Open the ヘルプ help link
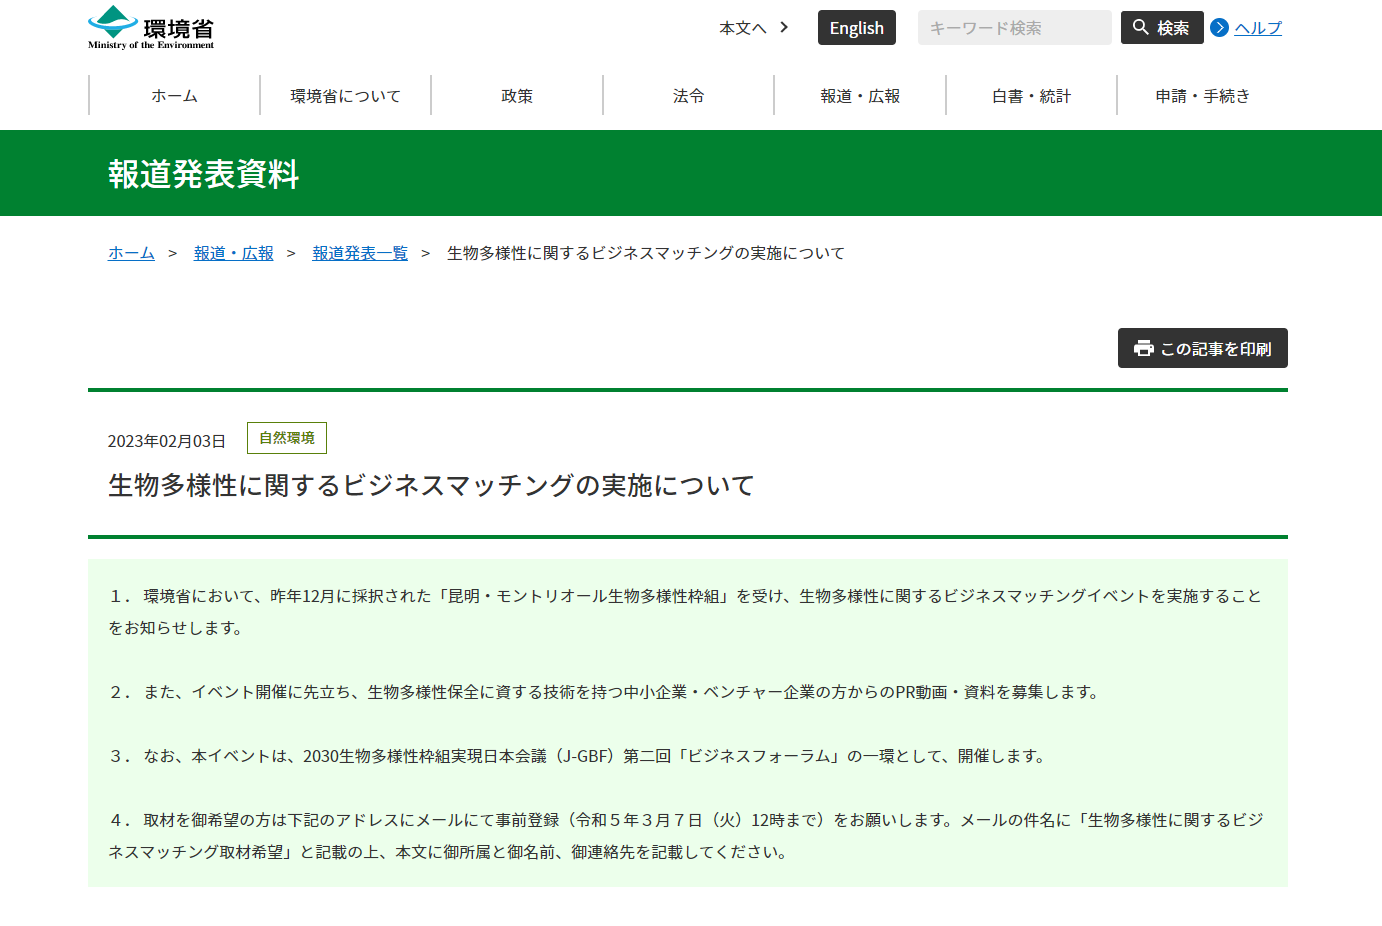Image resolution: width=1382 pixels, height=926 pixels. (1257, 28)
